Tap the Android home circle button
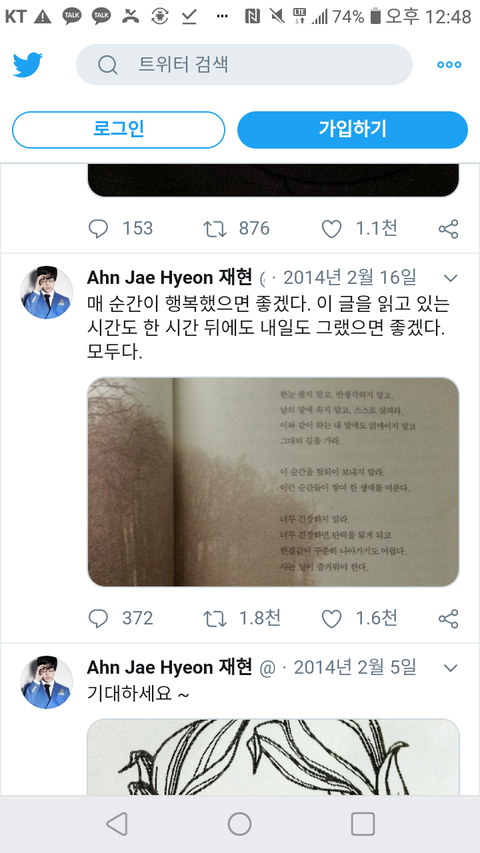480x853 pixels. click(x=239, y=824)
